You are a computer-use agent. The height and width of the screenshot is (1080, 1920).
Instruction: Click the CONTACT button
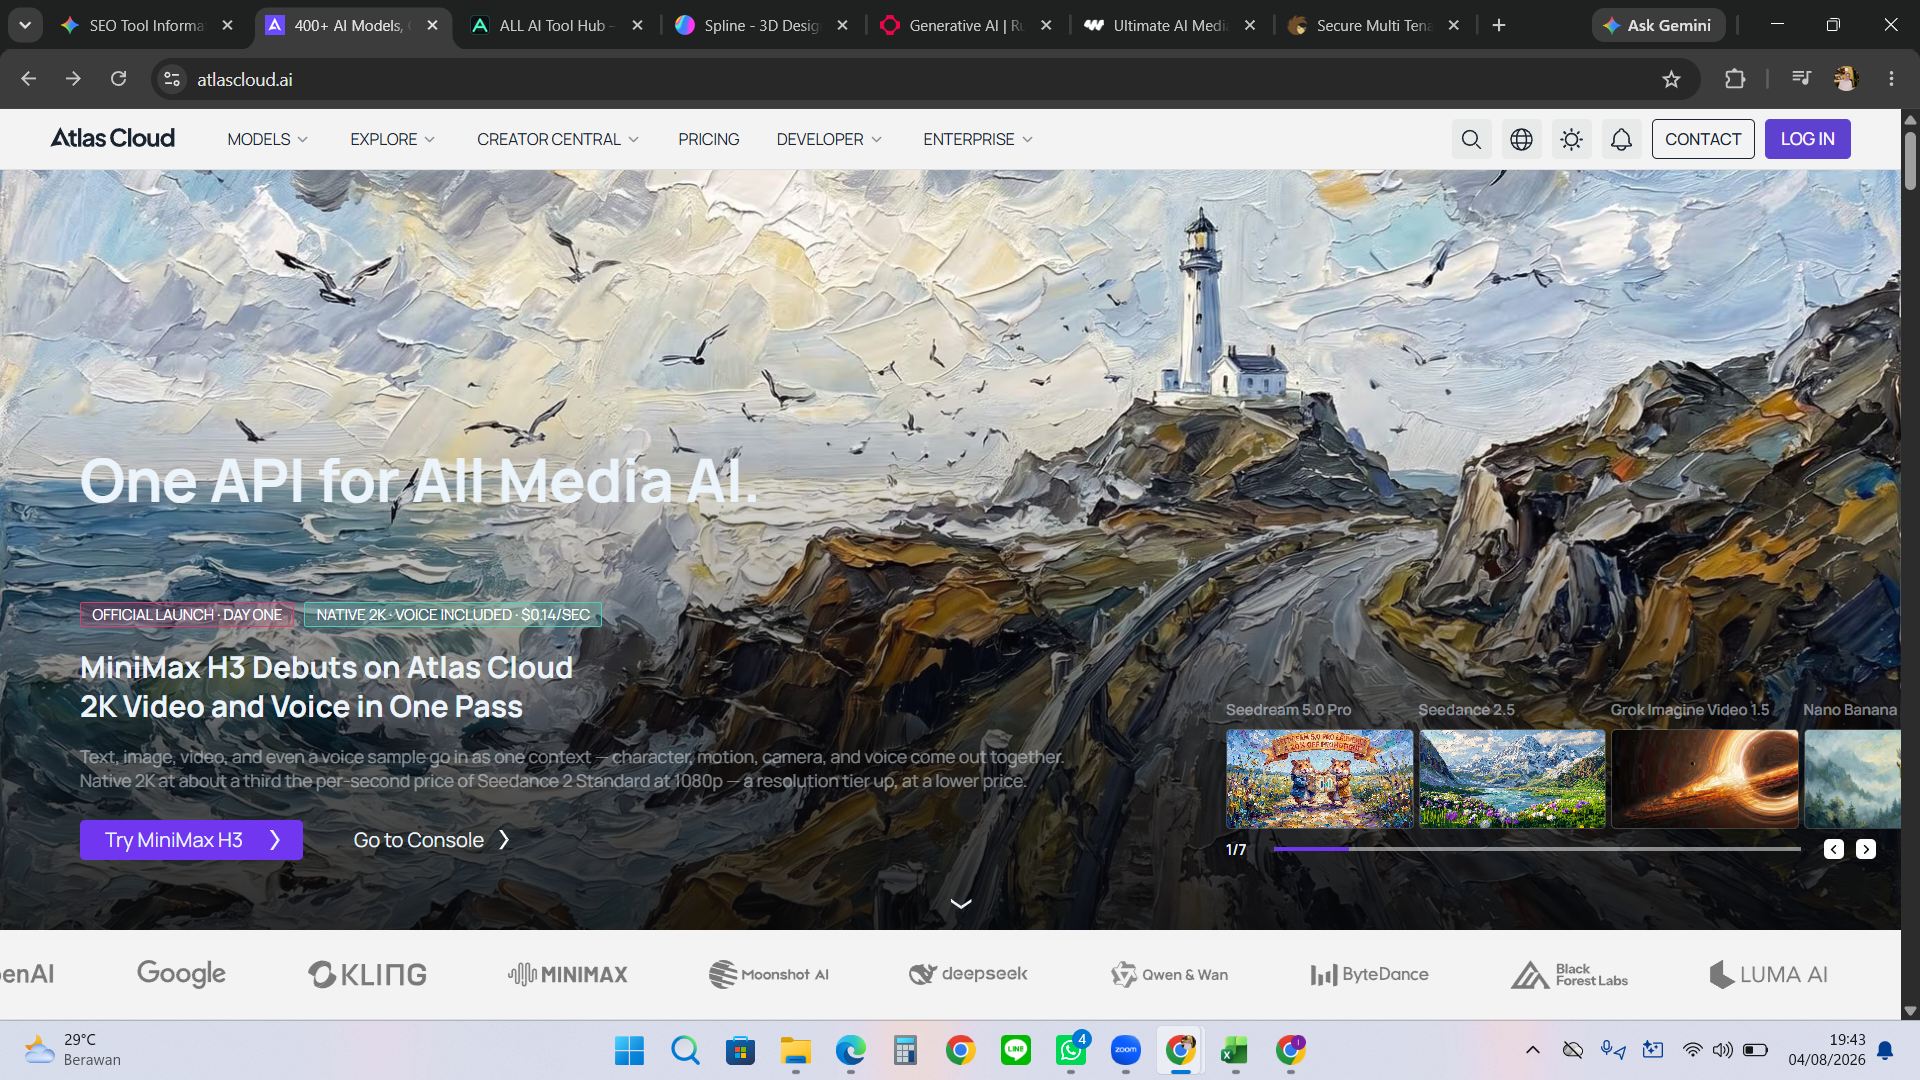[x=1703, y=139]
